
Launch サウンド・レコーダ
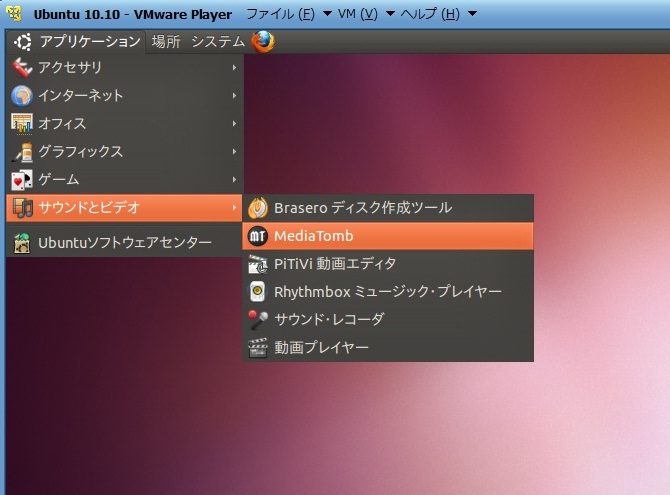pyautogui.click(x=388, y=319)
